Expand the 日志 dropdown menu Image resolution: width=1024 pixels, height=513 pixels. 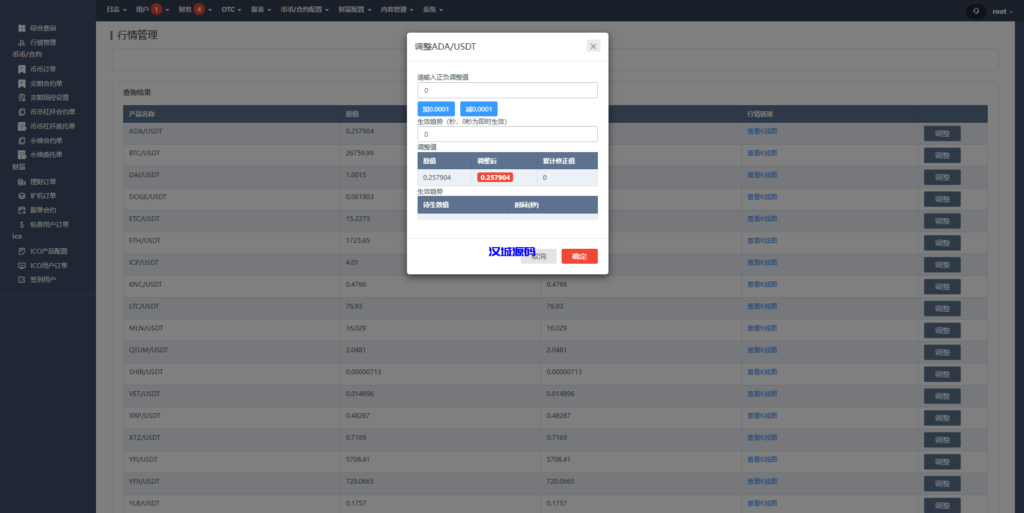point(116,10)
